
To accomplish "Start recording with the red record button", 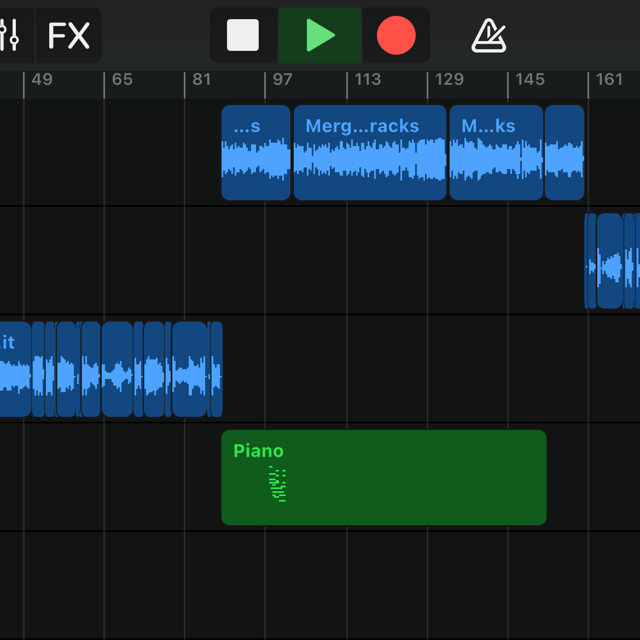I will pyautogui.click(x=396, y=35).
